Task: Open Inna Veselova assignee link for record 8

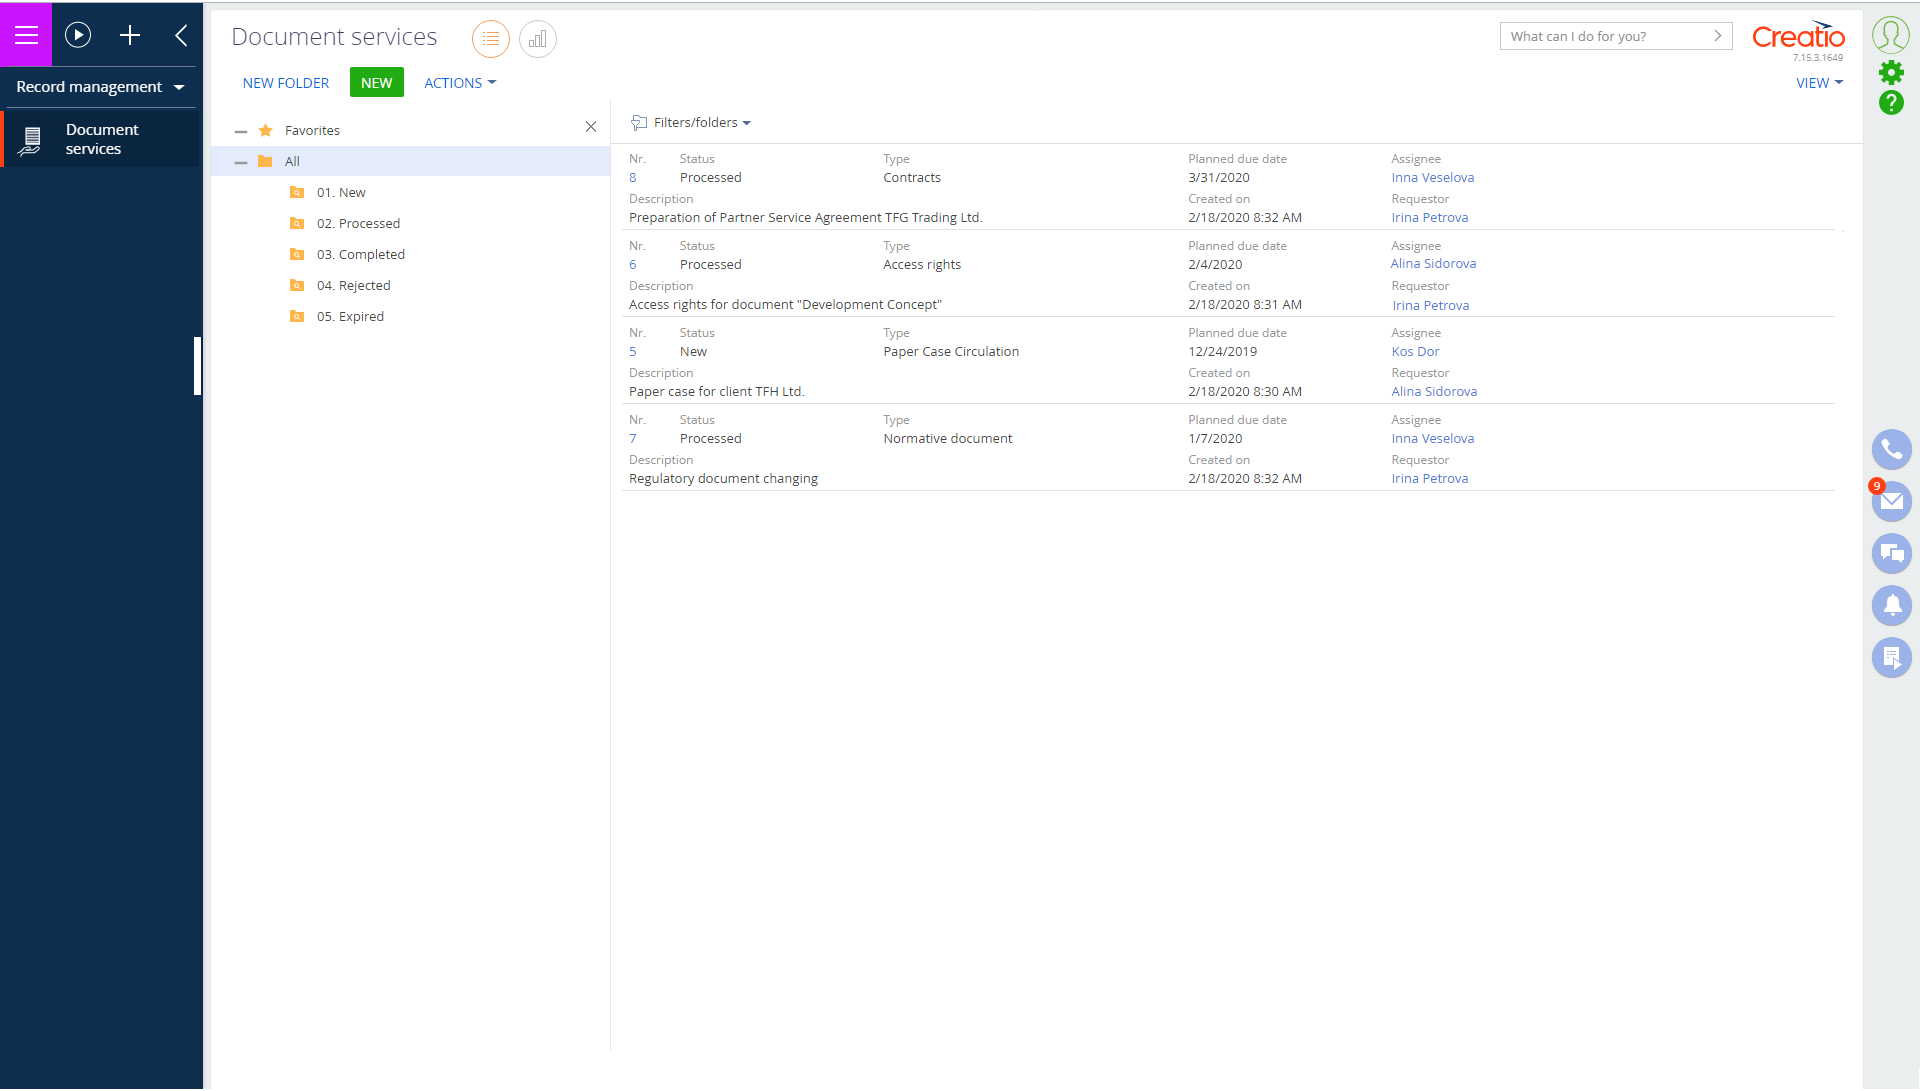Action: [1432, 178]
